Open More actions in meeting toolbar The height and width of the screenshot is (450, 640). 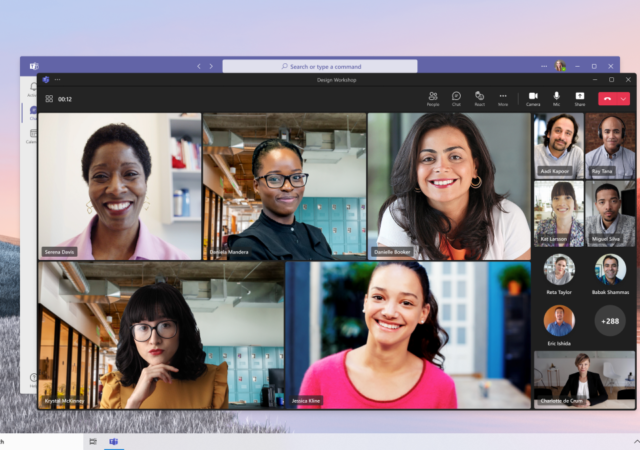pos(503,99)
